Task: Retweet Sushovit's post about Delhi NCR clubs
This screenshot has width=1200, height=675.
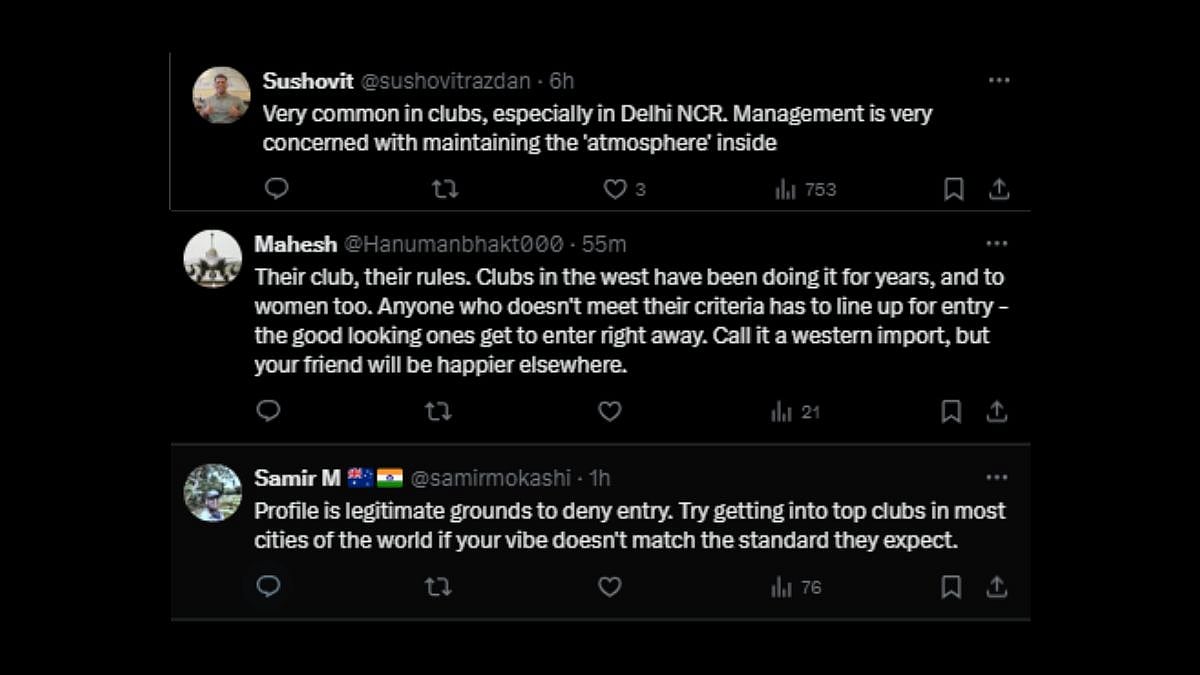Action: [x=445, y=189]
